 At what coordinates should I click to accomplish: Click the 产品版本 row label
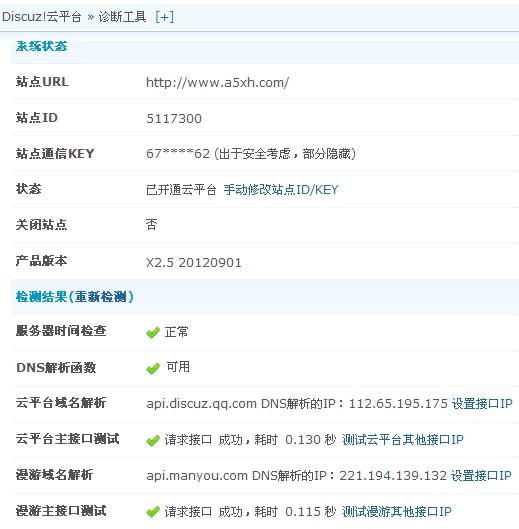click(42, 261)
